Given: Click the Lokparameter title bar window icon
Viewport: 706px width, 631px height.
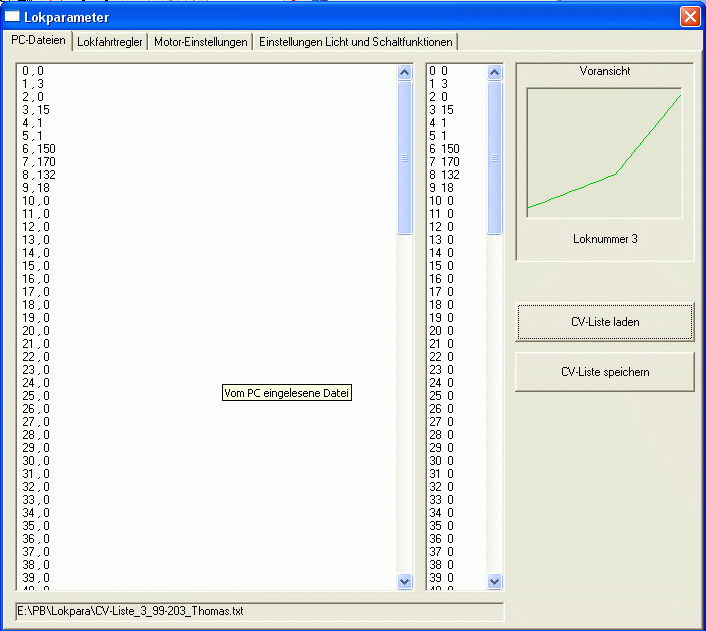Looking at the screenshot, I should [x=14, y=17].
